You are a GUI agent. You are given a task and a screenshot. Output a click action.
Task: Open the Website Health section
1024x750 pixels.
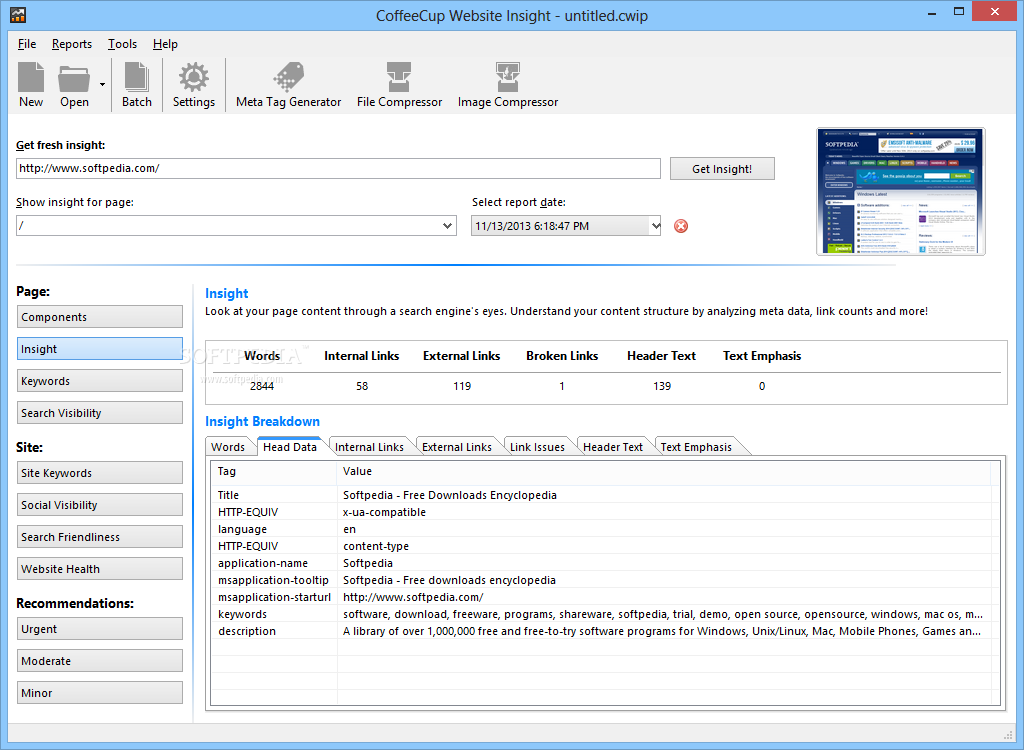click(100, 569)
